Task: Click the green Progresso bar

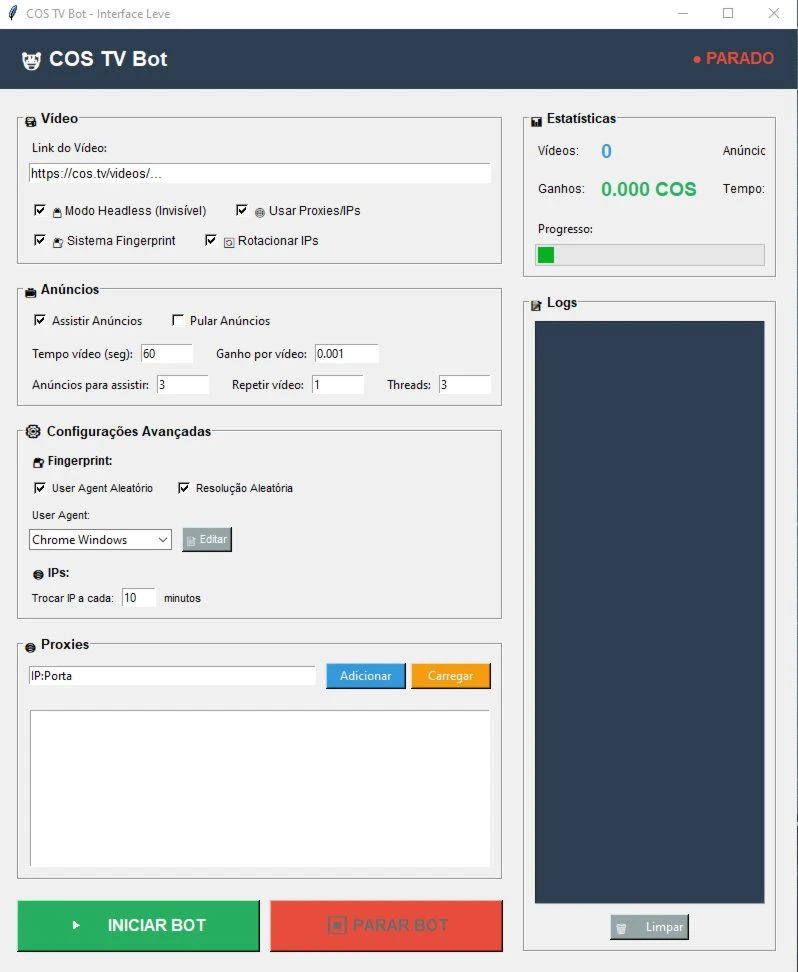Action: click(x=650, y=255)
